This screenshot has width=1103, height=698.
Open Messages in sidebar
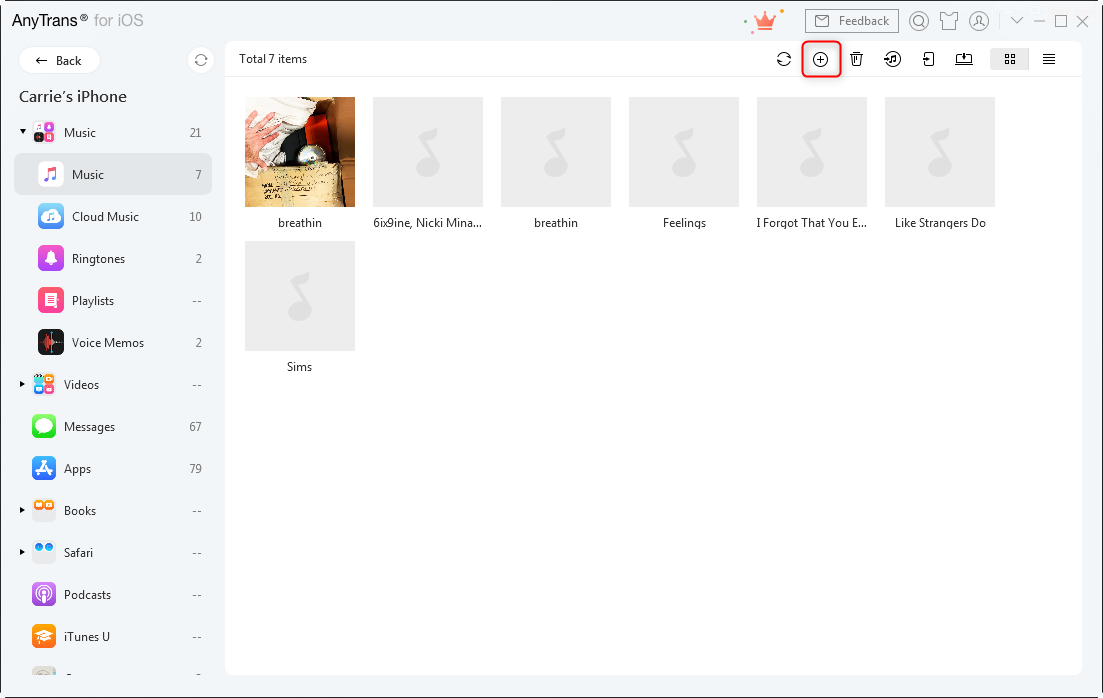point(113,426)
